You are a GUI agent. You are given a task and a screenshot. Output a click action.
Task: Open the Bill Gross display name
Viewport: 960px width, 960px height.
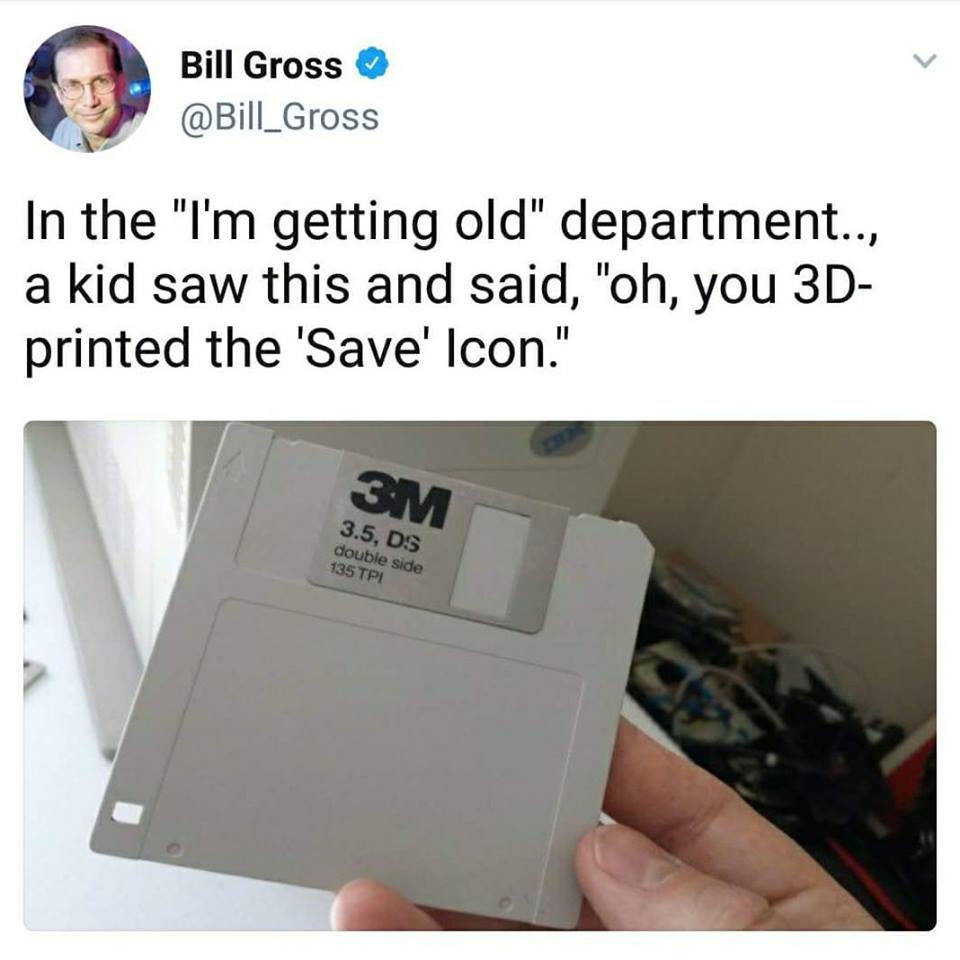click(261, 65)
